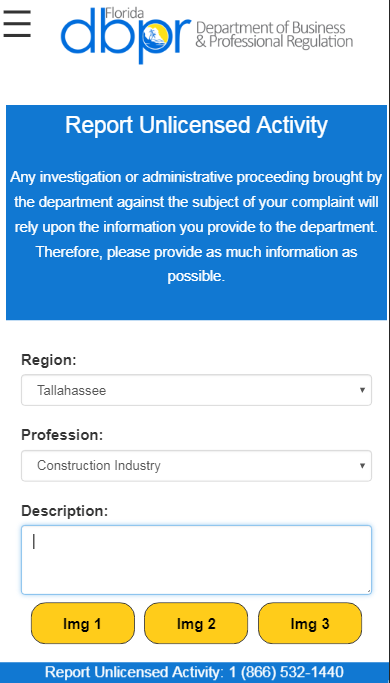Click the Profession dropdown arrow

(362, 466)
